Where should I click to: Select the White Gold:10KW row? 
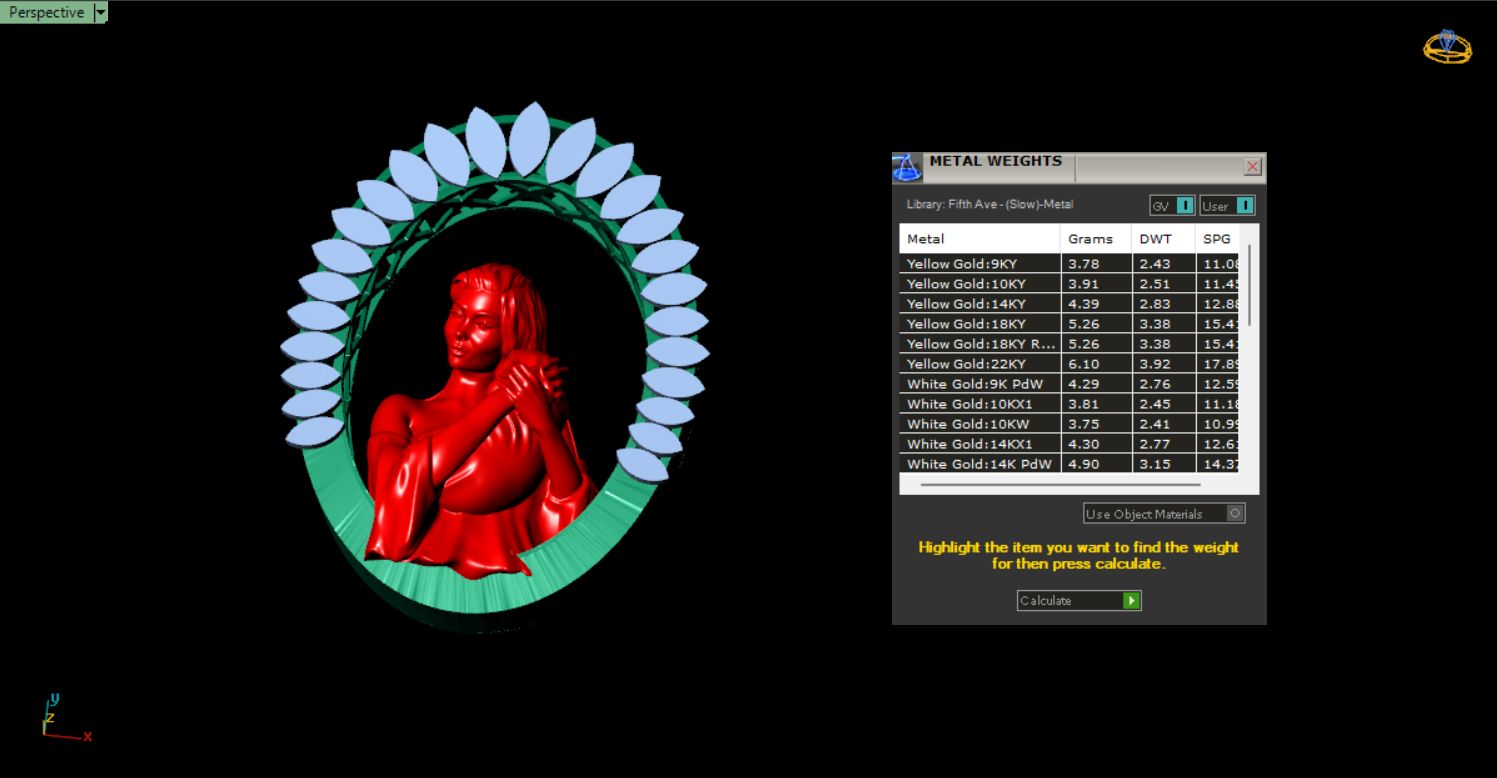(x=979, y=424)
